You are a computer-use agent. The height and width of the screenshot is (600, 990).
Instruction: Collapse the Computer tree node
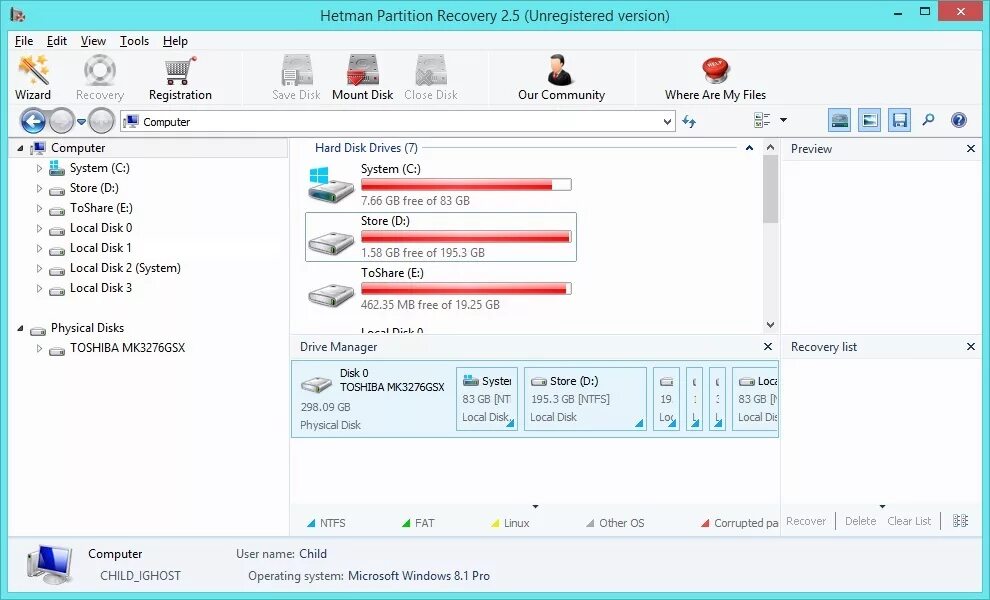click(20, 148)
